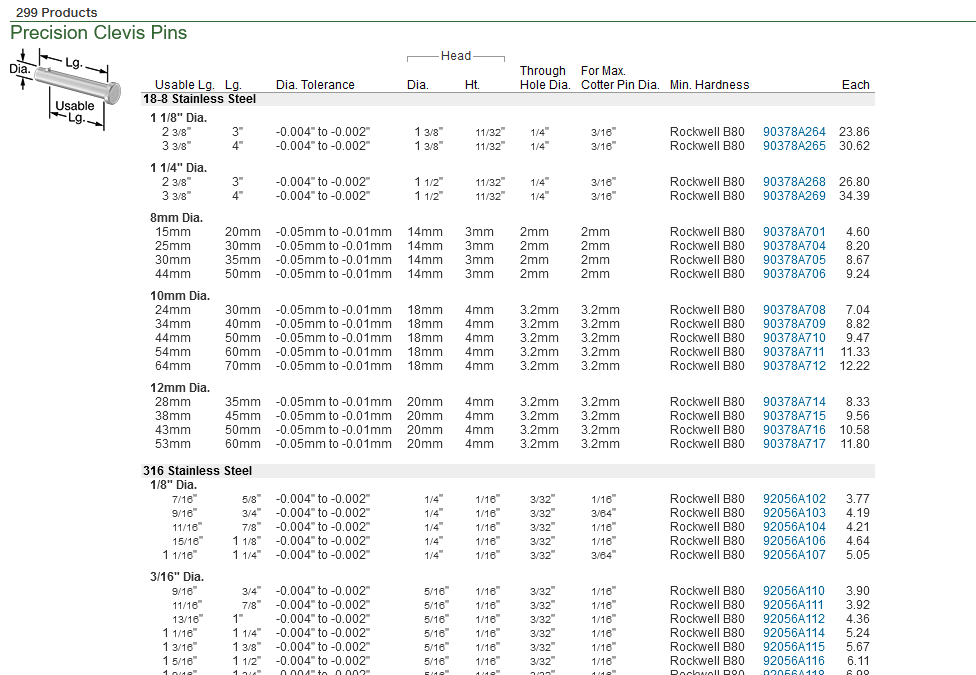Click the 10mm Dia. group label
This screenshot has width=976, height=675.
point(180,296)
